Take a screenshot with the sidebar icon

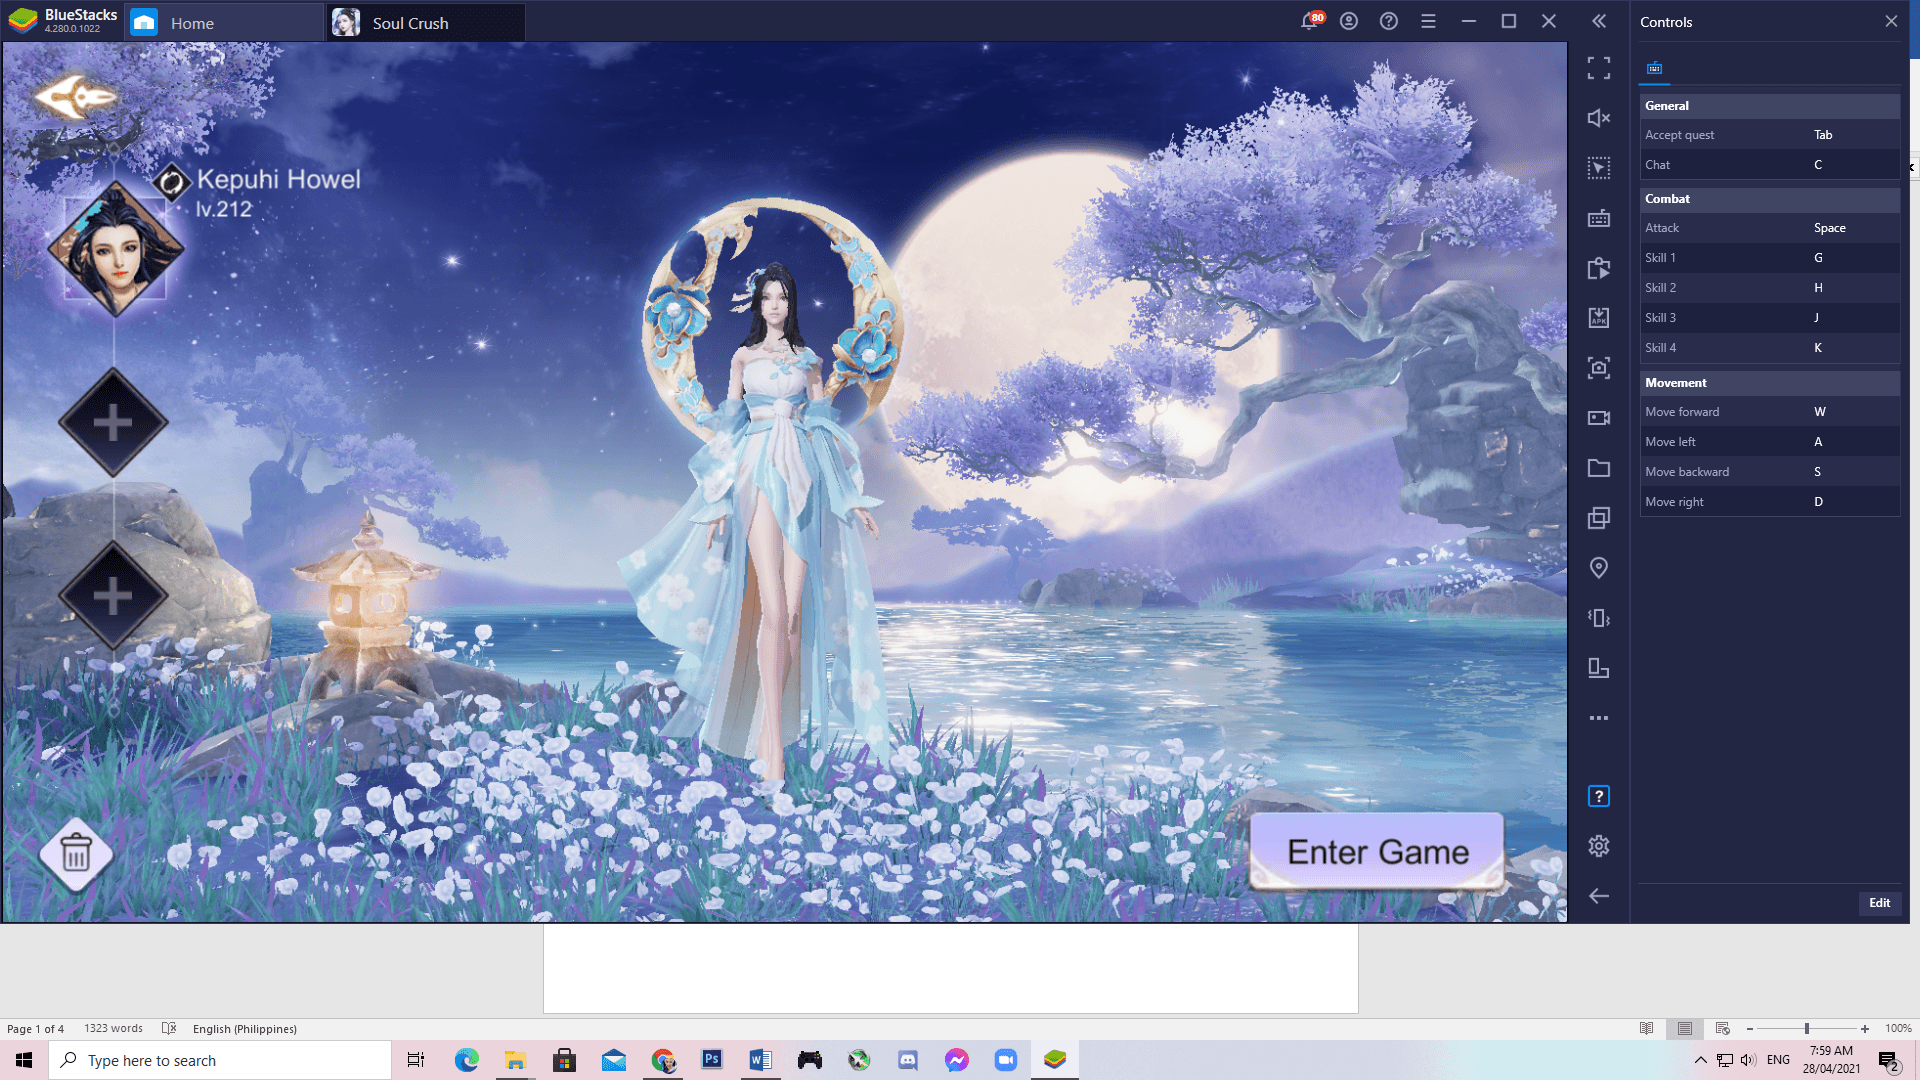tap(1599, 368)
